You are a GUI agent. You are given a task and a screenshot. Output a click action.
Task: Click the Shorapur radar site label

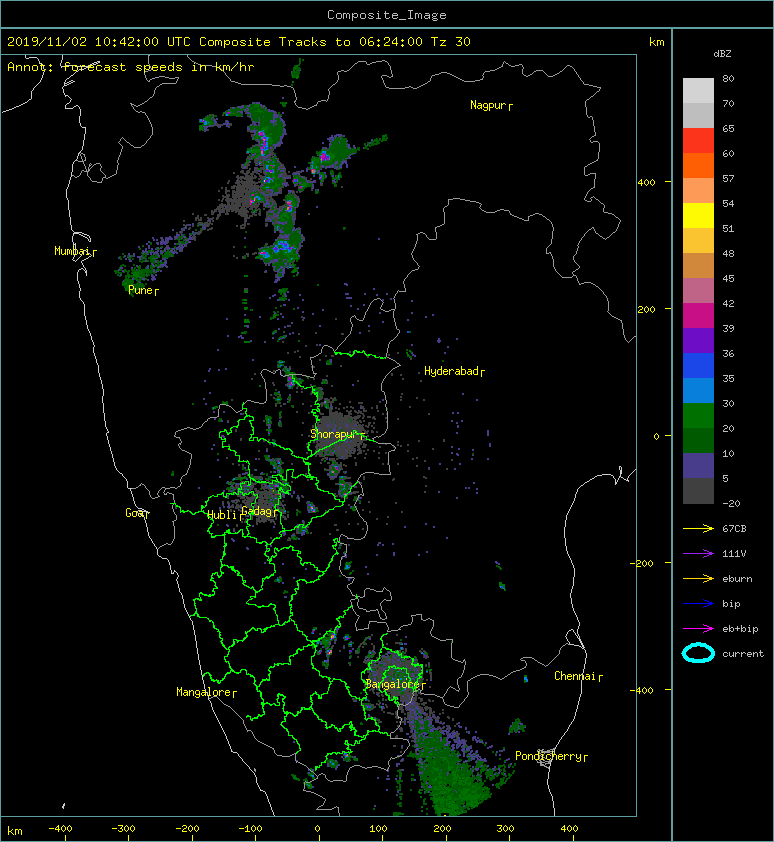(332, 434)
